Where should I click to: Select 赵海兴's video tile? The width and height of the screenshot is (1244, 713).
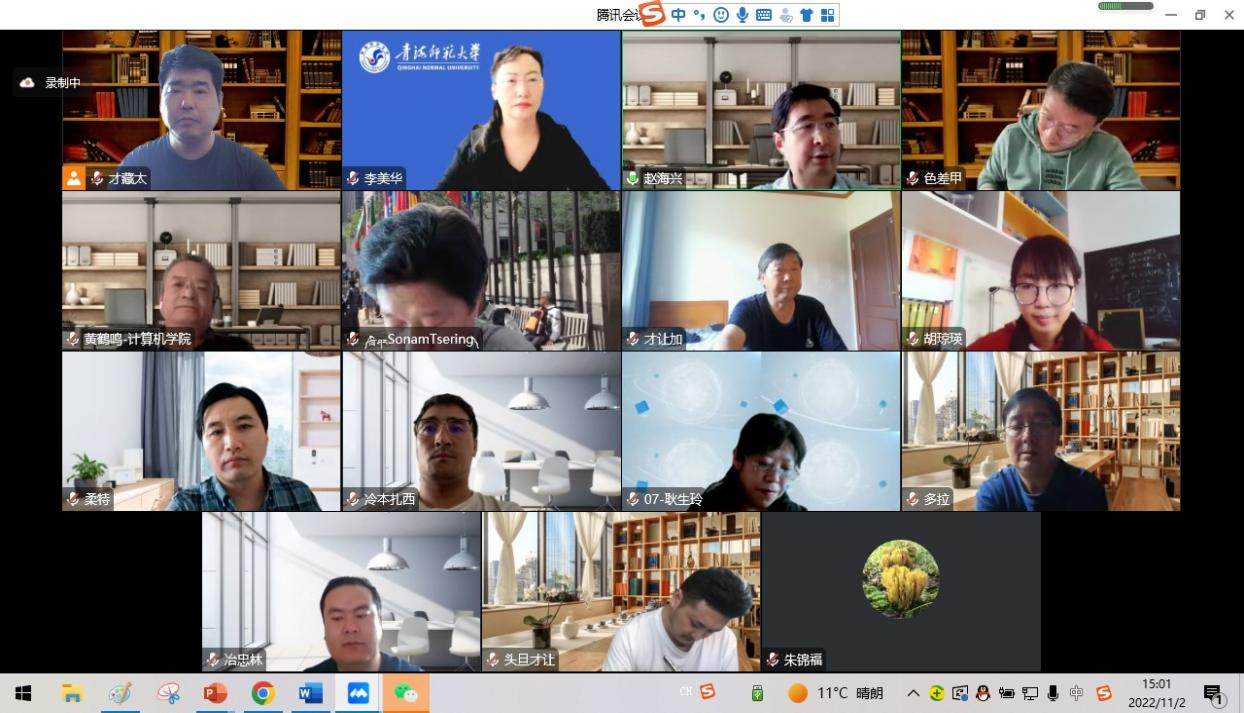point(760,109)
